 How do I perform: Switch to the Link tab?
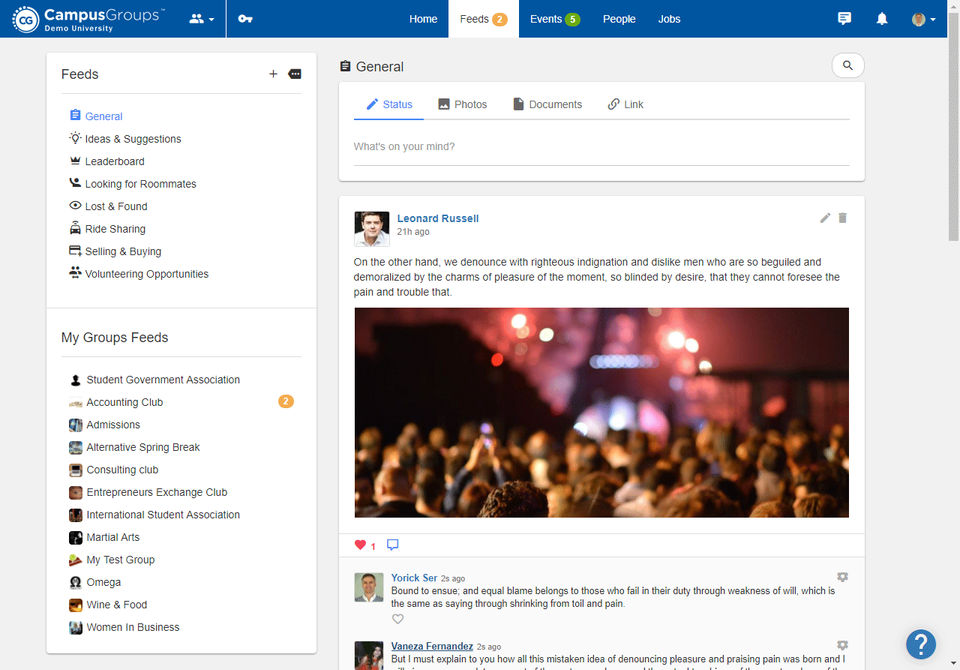[625, 104]
